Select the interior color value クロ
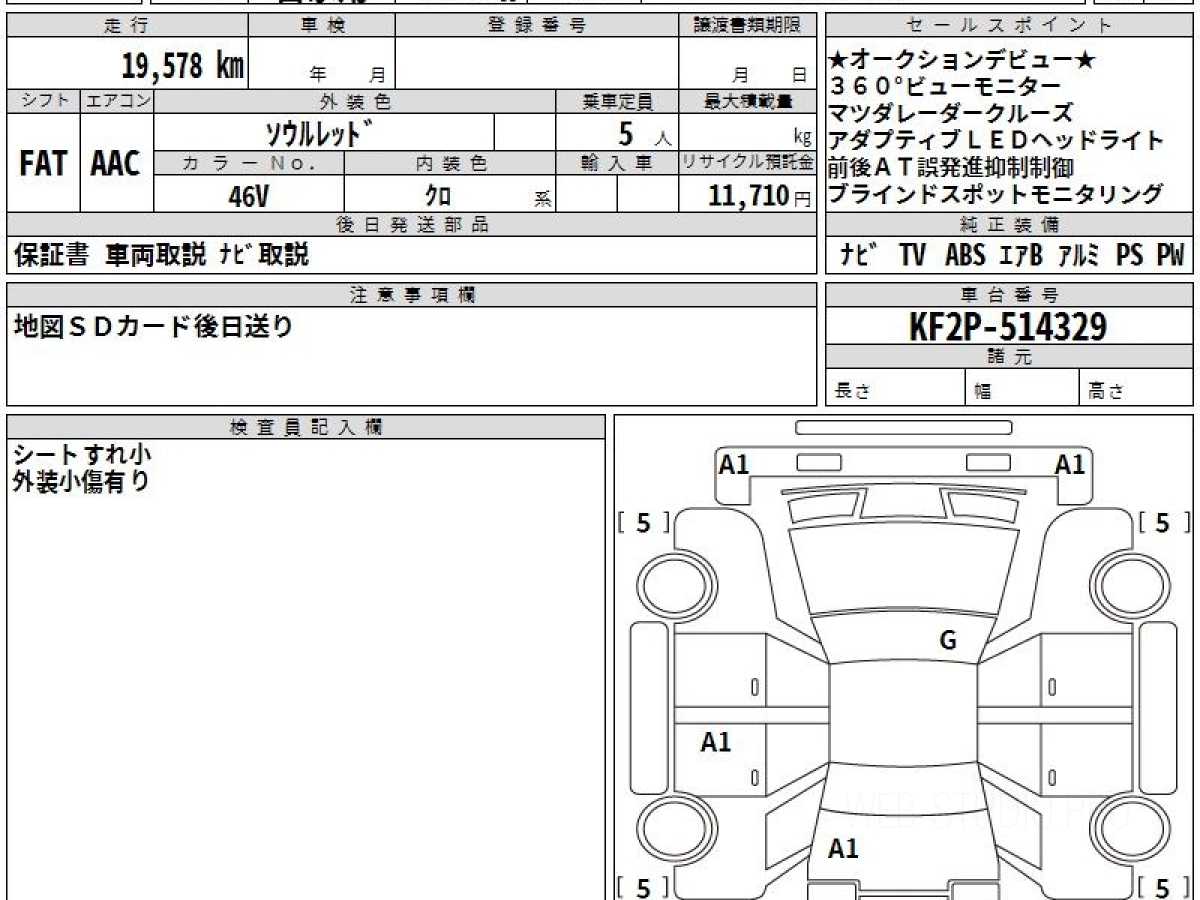This screenshot has height=900, width=1200. point(438,196)
